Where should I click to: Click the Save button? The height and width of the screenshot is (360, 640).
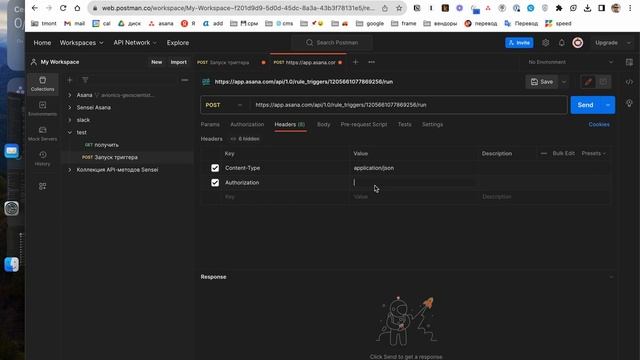click(542, 82)
